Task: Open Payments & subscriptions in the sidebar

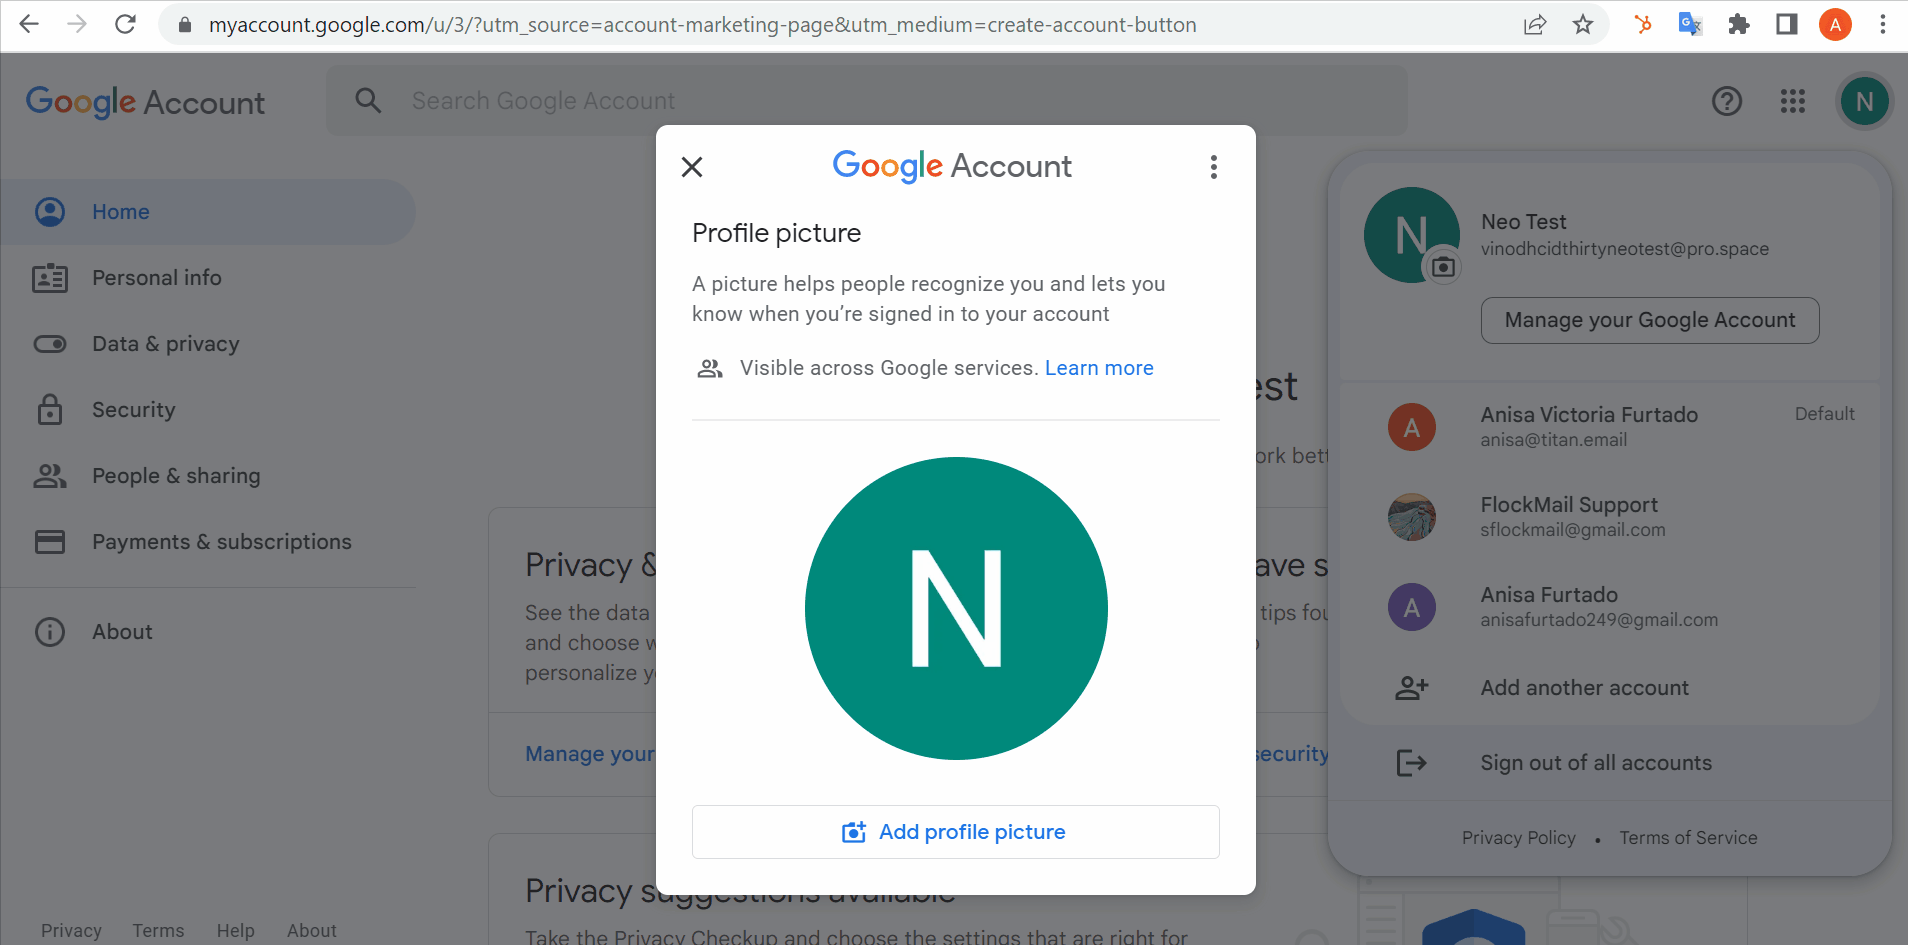Action: click(208, 542)
